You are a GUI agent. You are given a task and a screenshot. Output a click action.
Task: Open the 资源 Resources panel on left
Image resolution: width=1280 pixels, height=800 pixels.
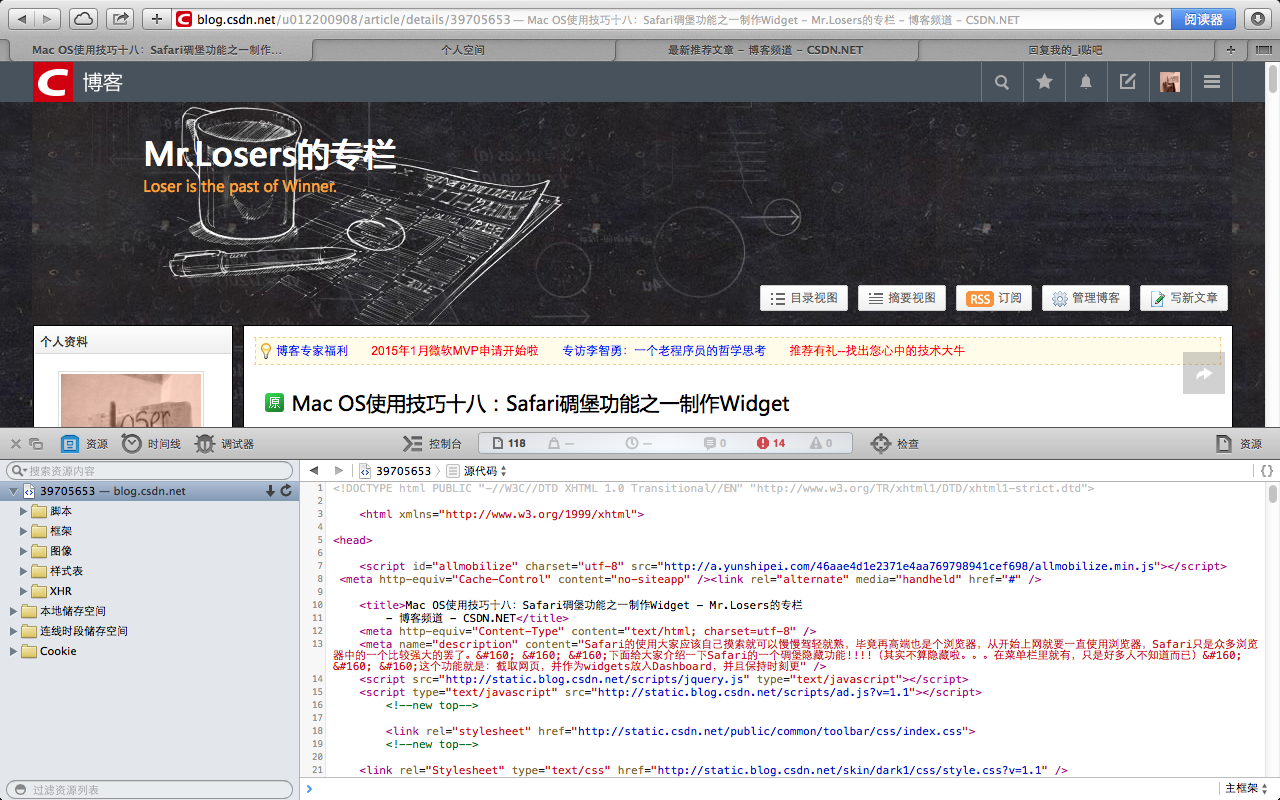(84, 444)
